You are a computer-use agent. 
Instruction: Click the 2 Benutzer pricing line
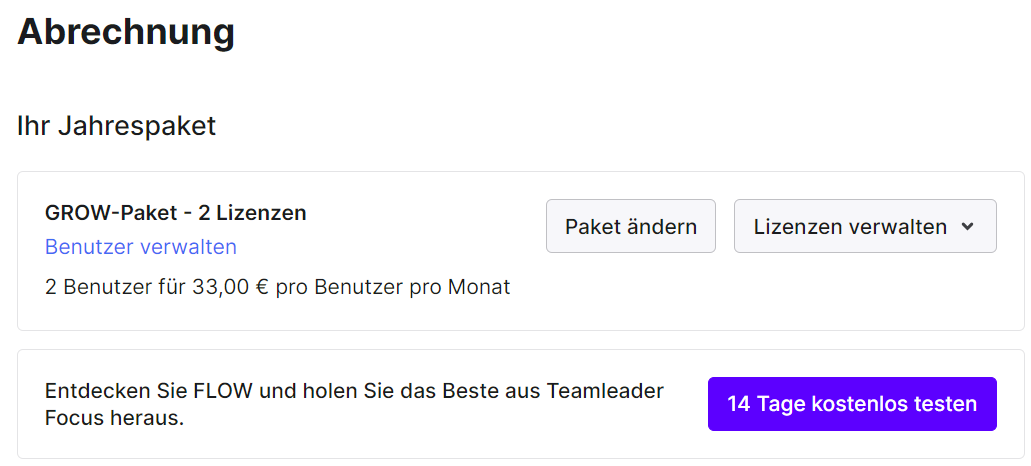click(277, 287)
